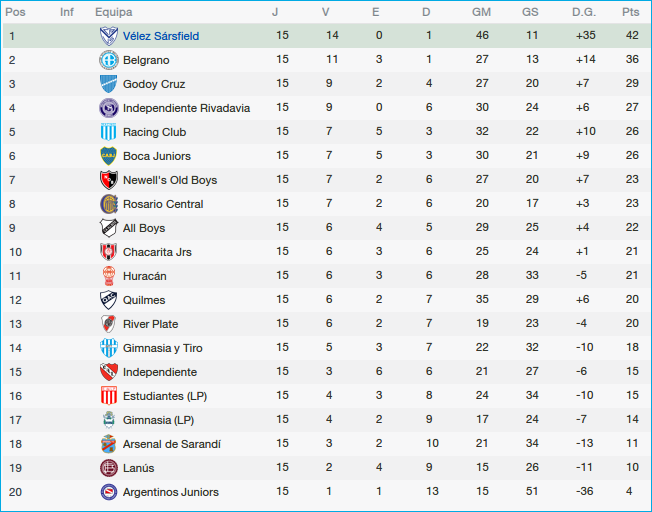This screenshot has height=512, width=652.
Task: Sort table by Pos column header
Action: click(x=15, y=12)
